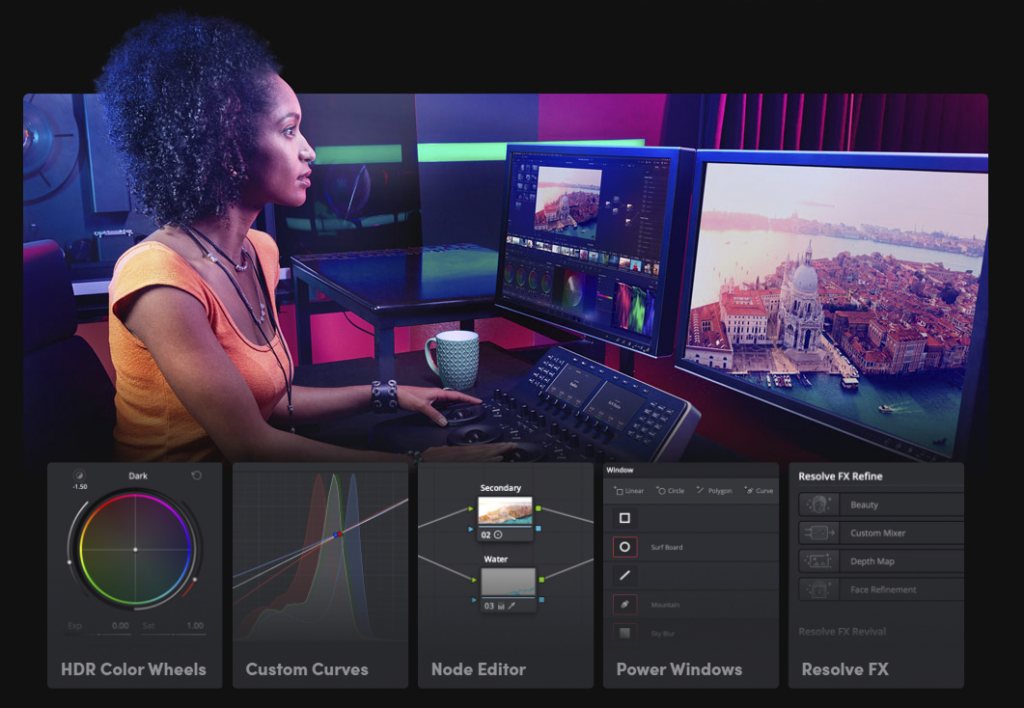Enable the line gradient window
This screenshot has width=1024, height=708.
click(625, 576)
